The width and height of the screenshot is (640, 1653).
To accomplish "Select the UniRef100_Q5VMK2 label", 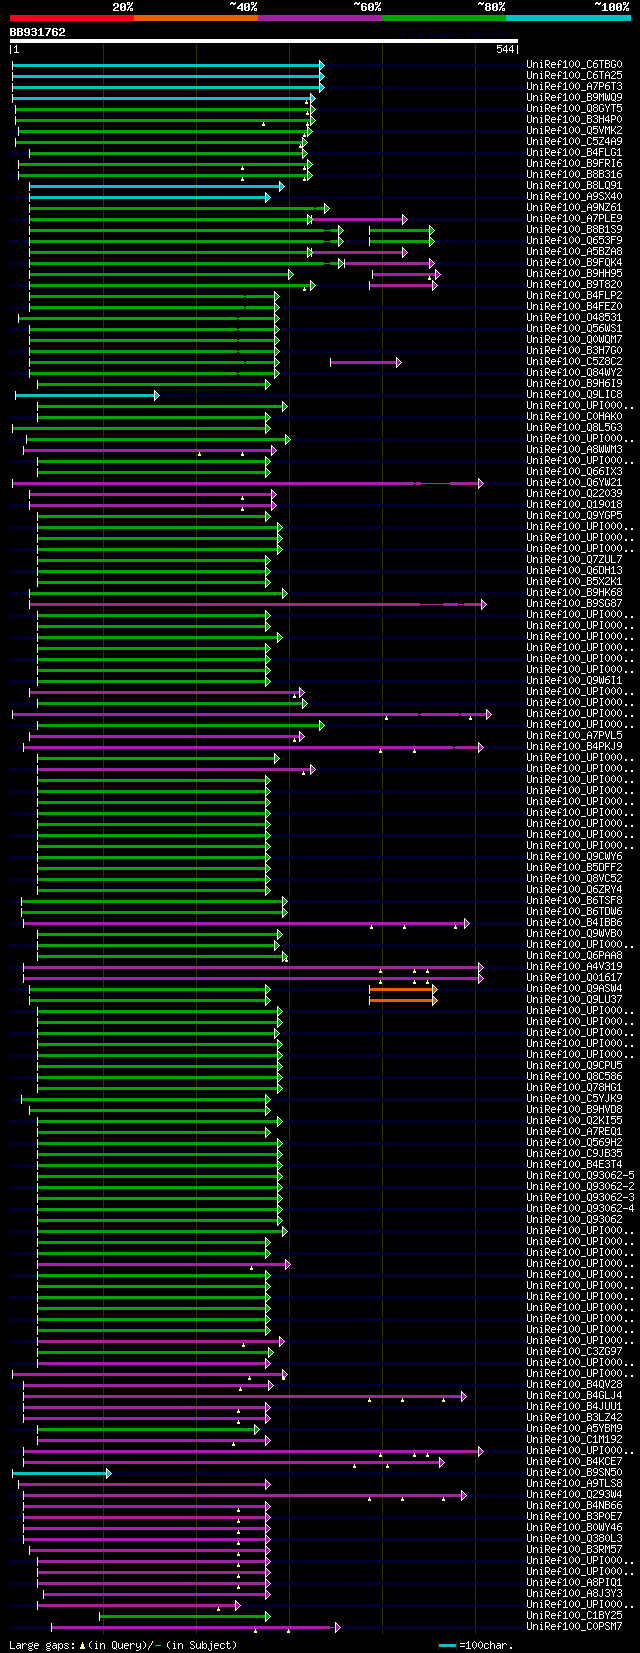I will (x=574, y=131).
